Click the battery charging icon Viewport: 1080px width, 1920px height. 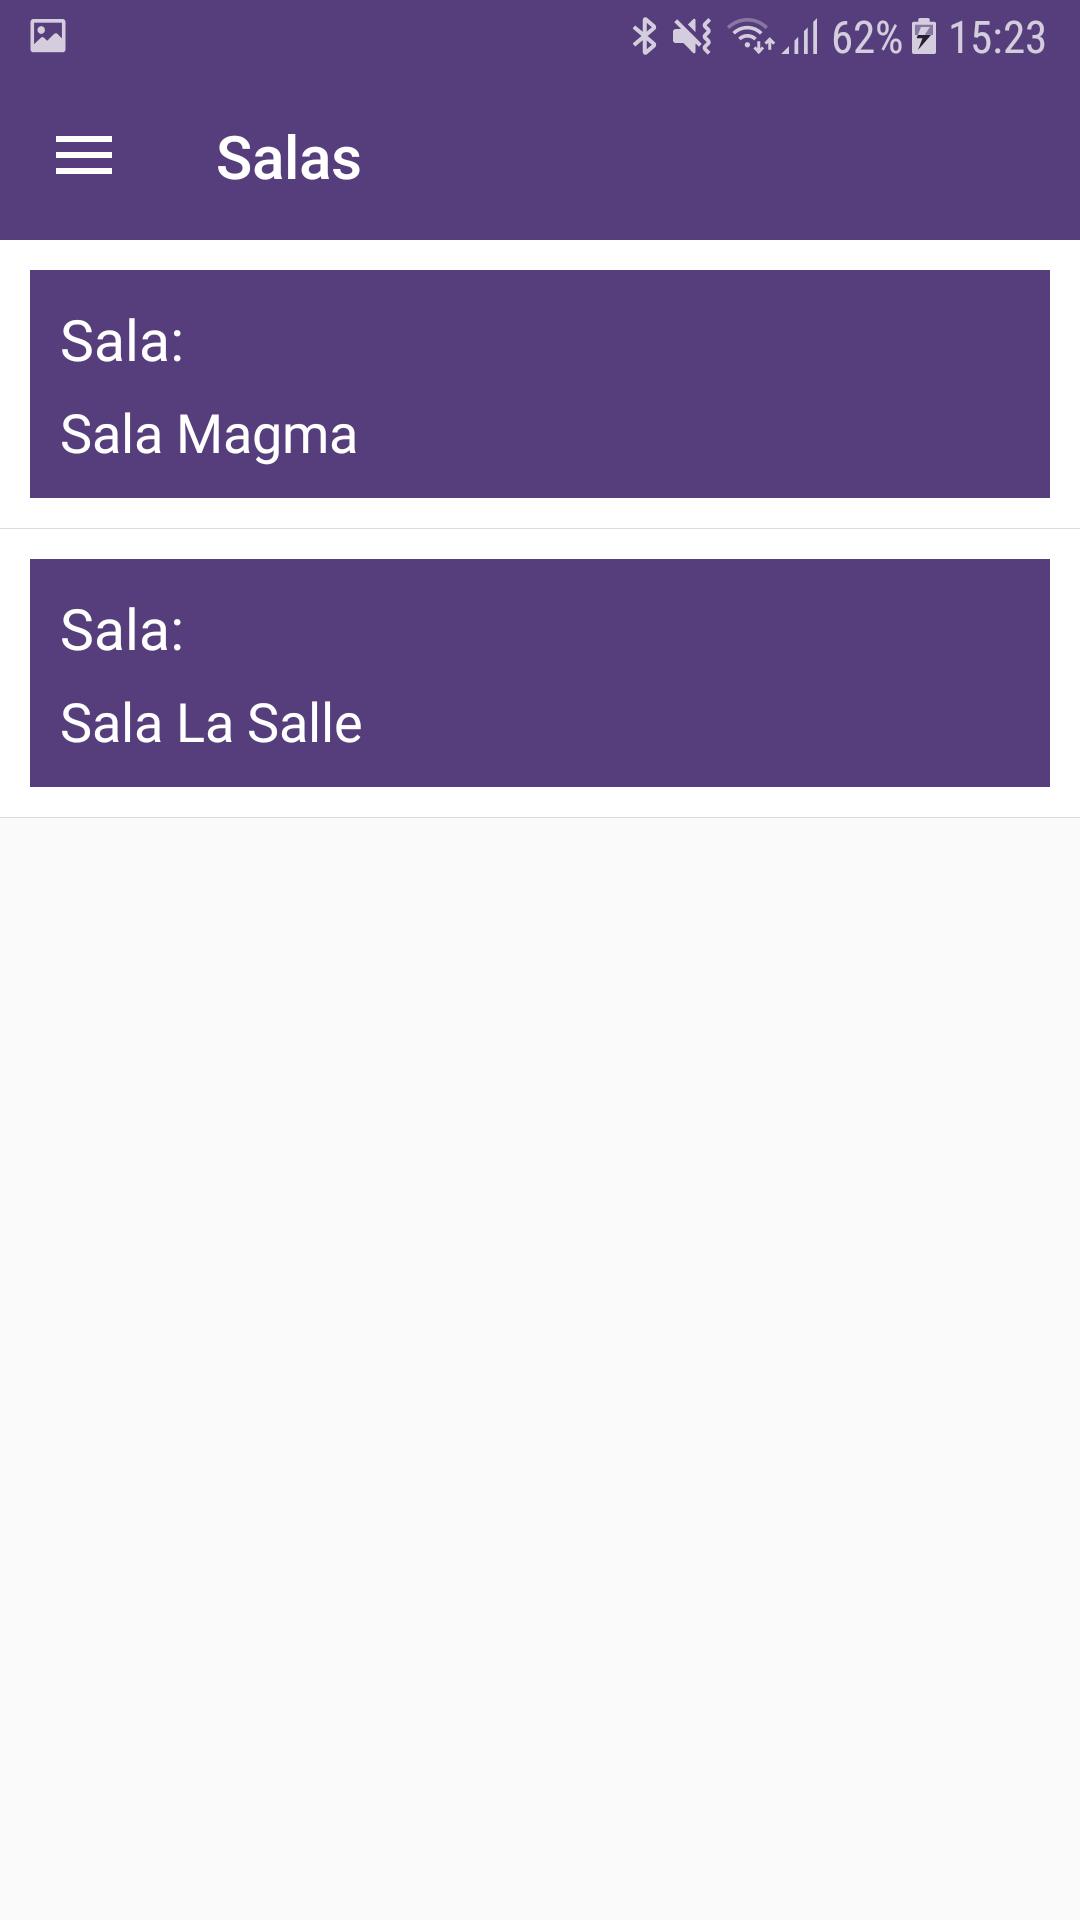(x=924, y=37)
